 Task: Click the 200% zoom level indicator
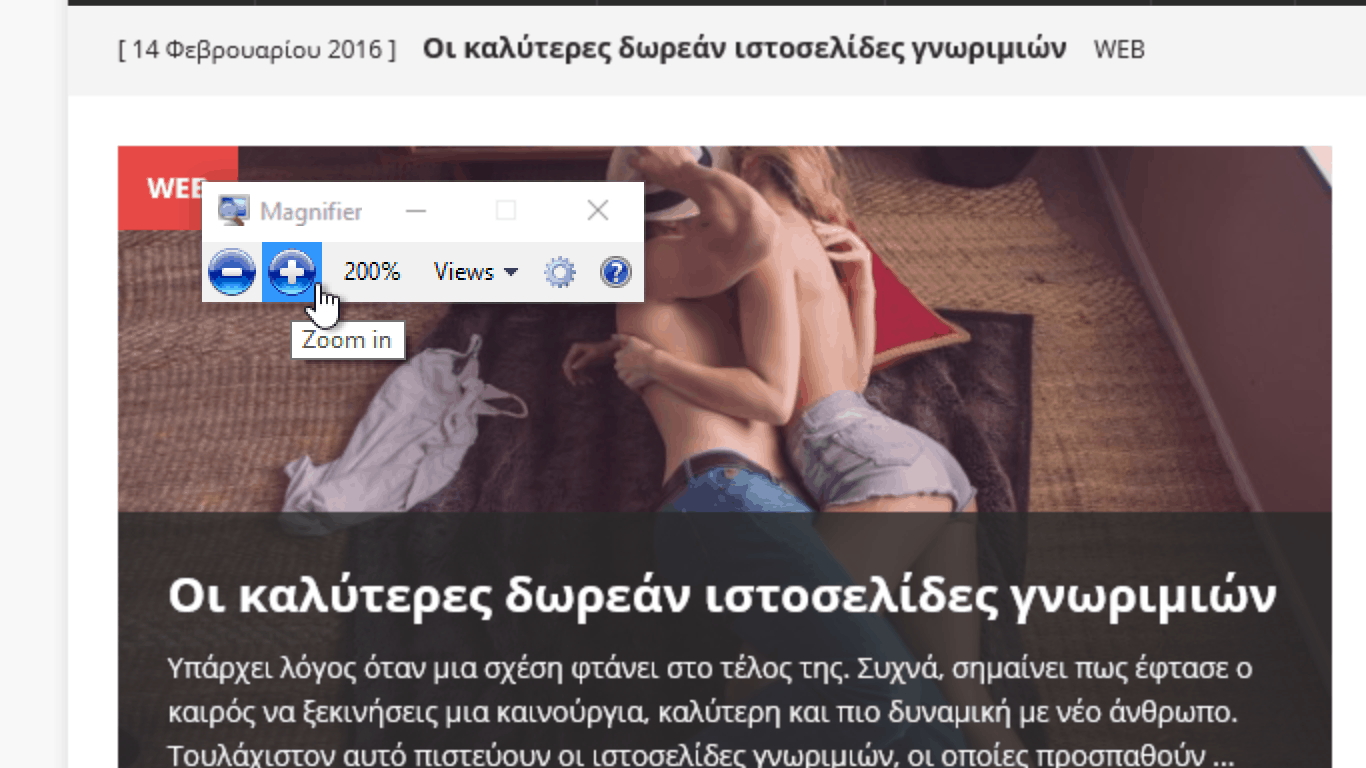[371, 272]
